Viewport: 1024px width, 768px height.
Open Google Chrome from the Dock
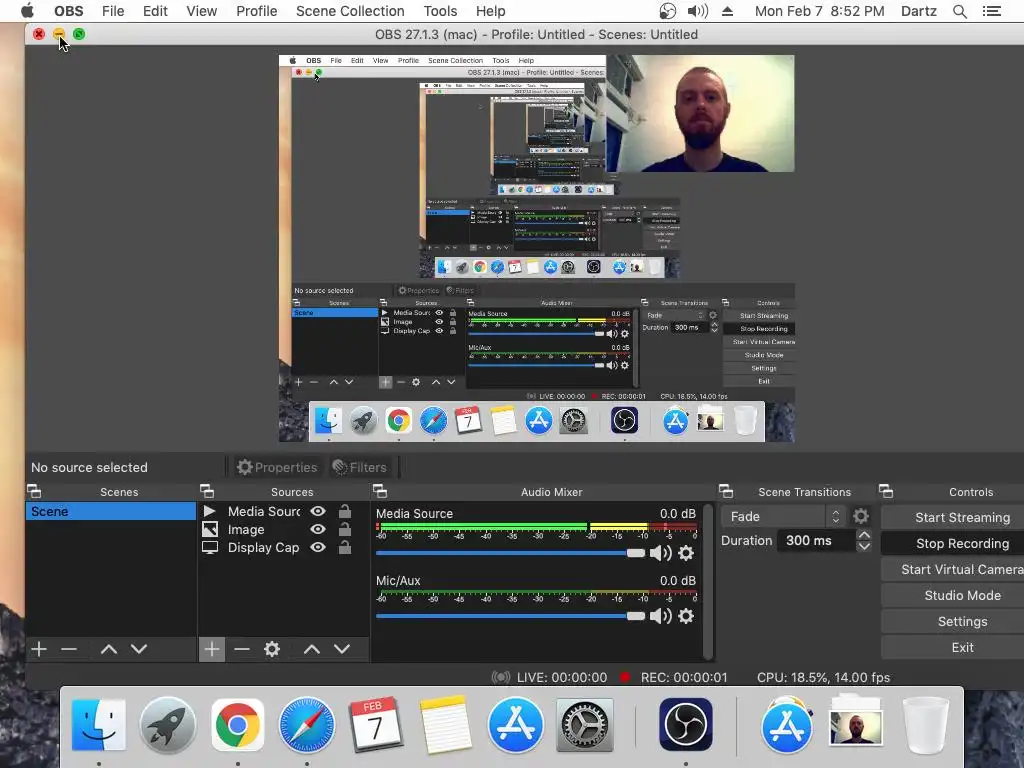click(x=238, y=725)
